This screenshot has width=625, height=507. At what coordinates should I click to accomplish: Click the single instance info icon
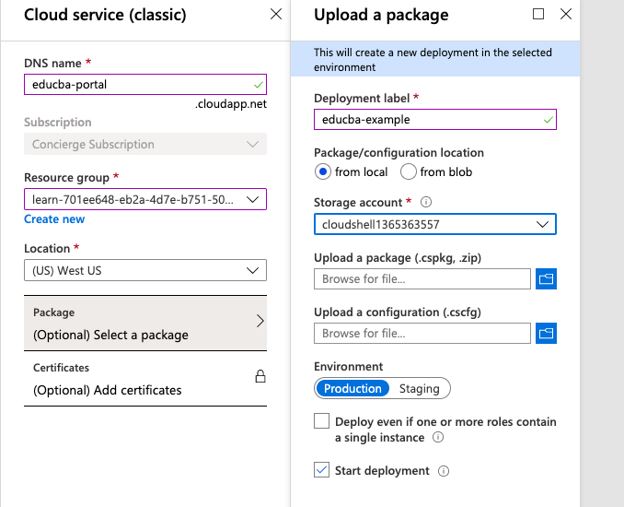pos(439,438)
